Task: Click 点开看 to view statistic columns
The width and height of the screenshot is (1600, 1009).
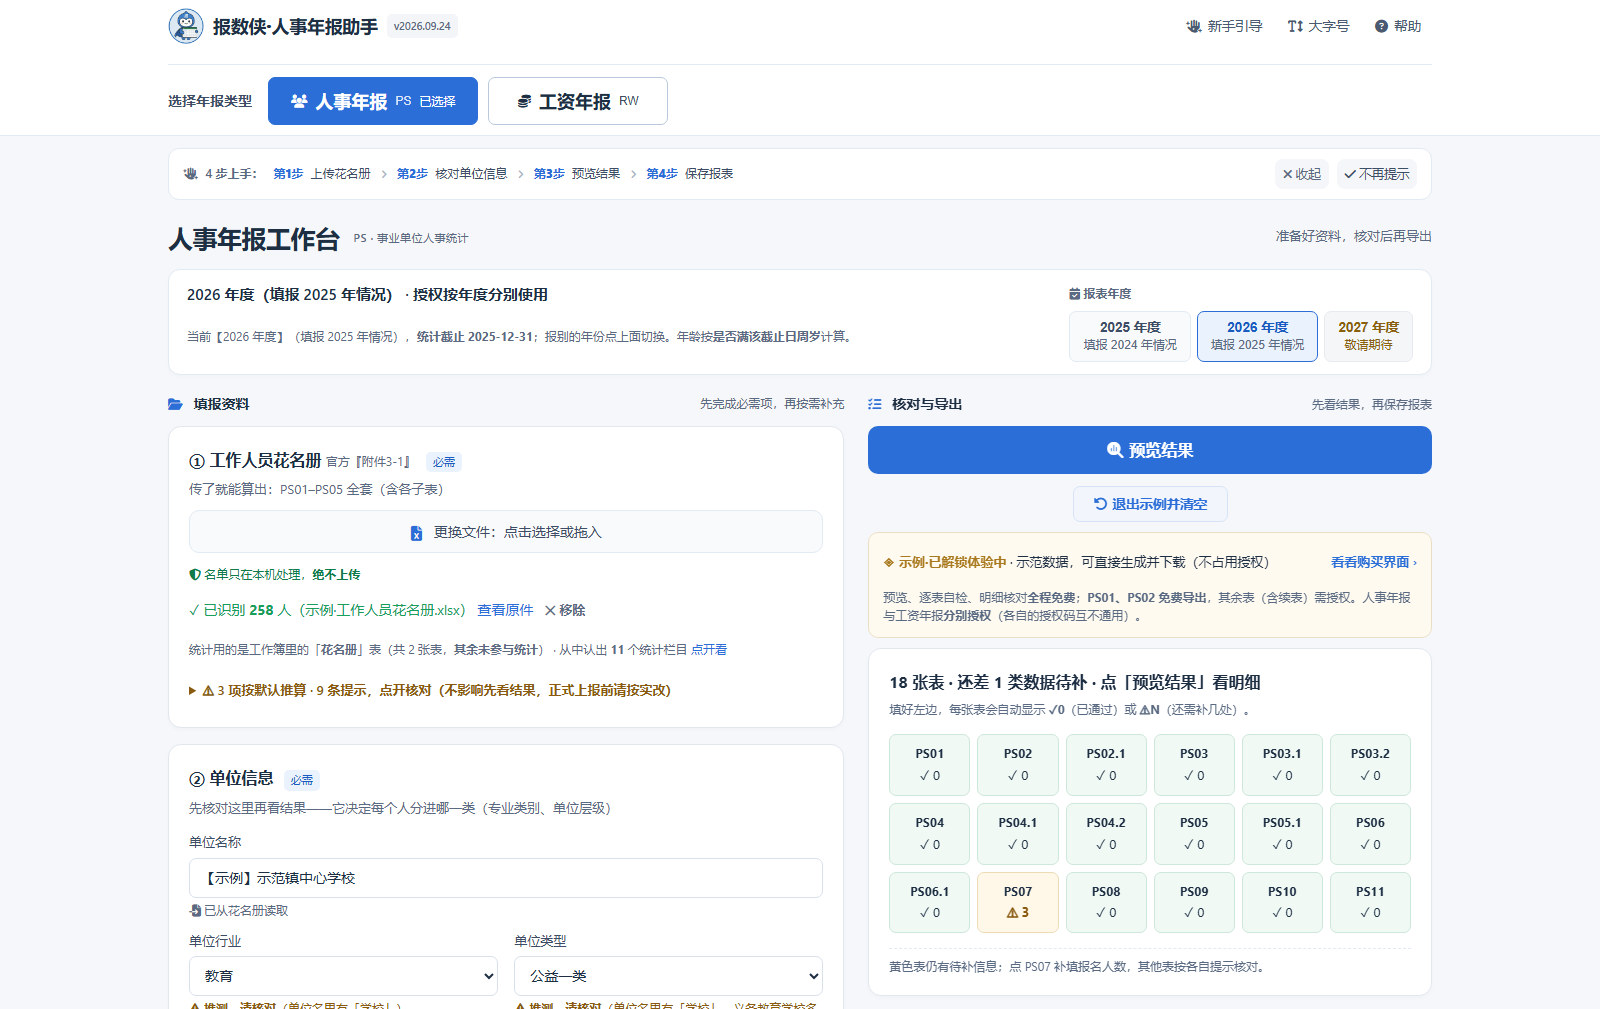Action: [x=709, y=650]
